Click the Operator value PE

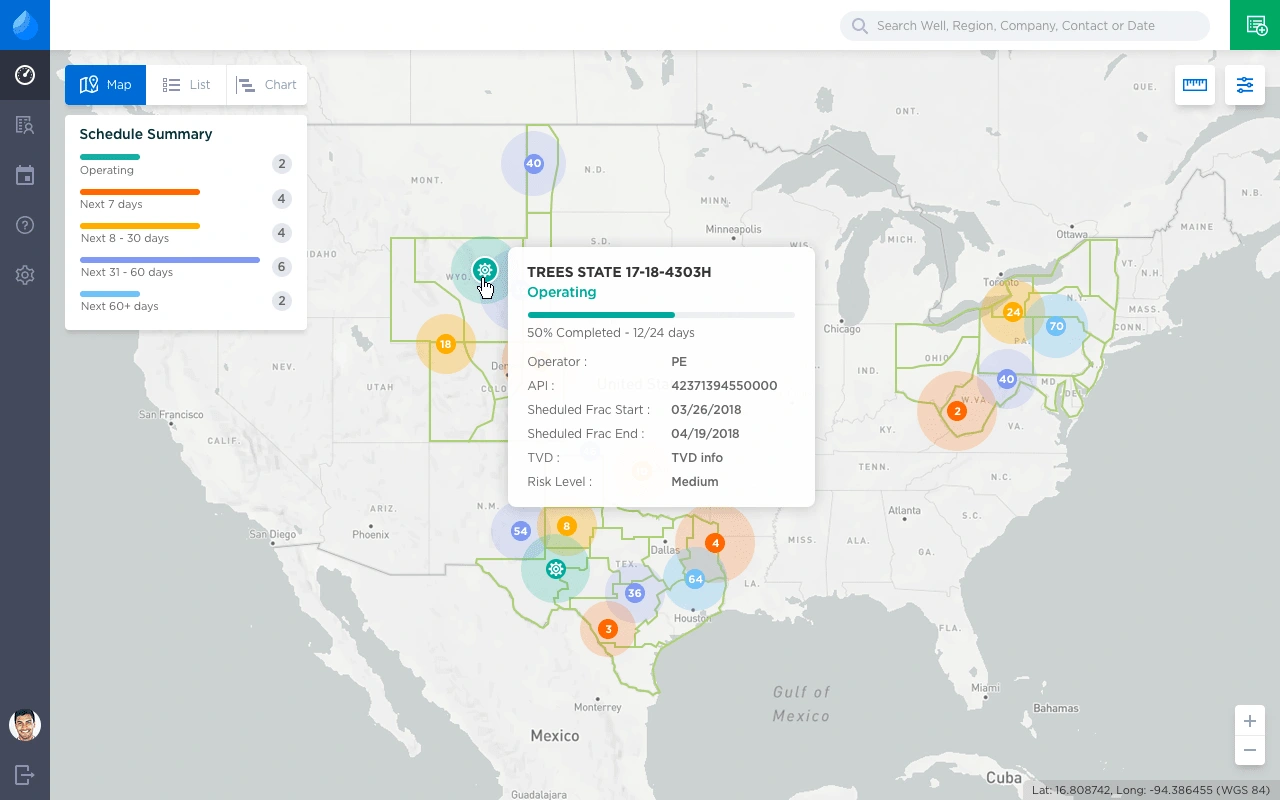tap(679, 362)
